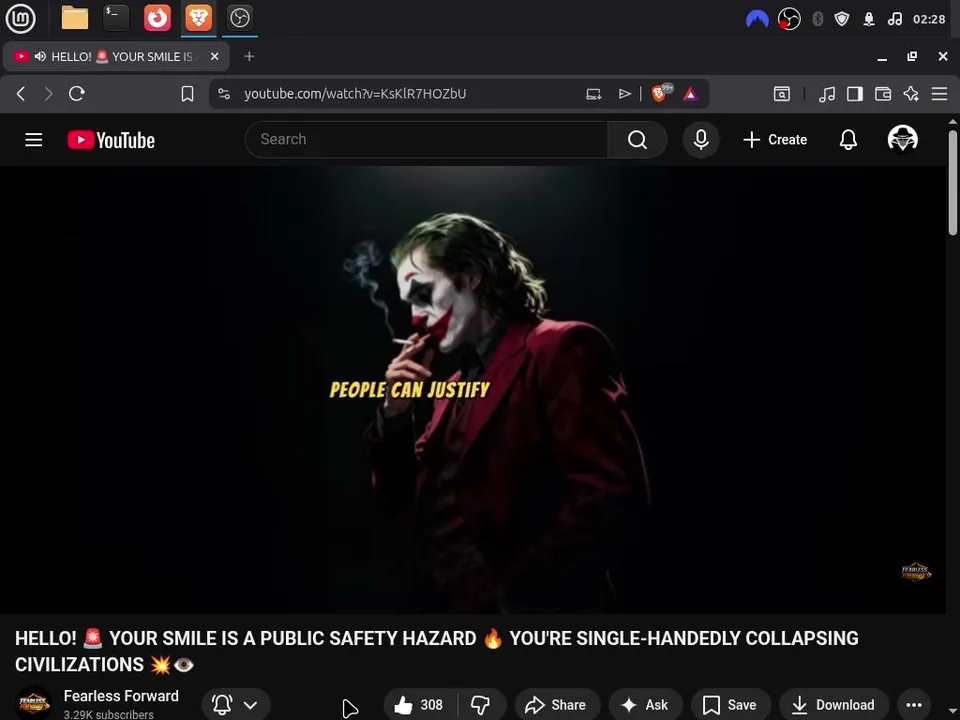The image size is (960, 720).
Task: Open the Fearless Forward channel name link
Action: [x=121, y=696]
